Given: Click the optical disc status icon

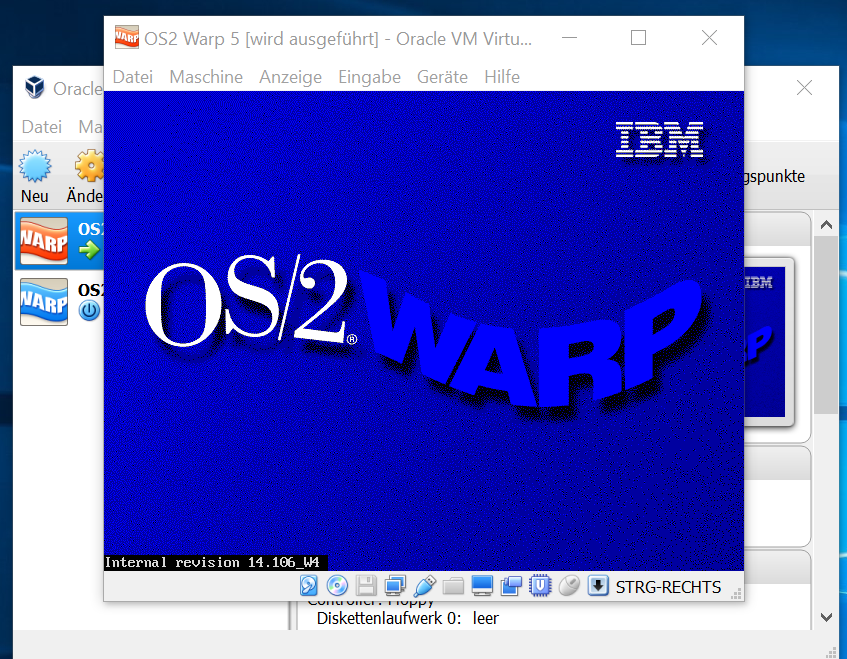Looking at the screenshot, I should [x=337, y=586].
